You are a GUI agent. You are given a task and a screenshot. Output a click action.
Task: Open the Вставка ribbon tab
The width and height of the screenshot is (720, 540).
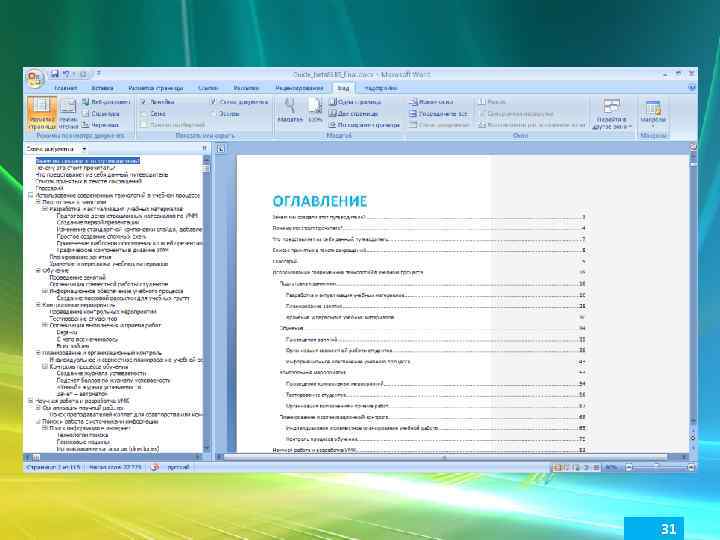coord(102,88)
